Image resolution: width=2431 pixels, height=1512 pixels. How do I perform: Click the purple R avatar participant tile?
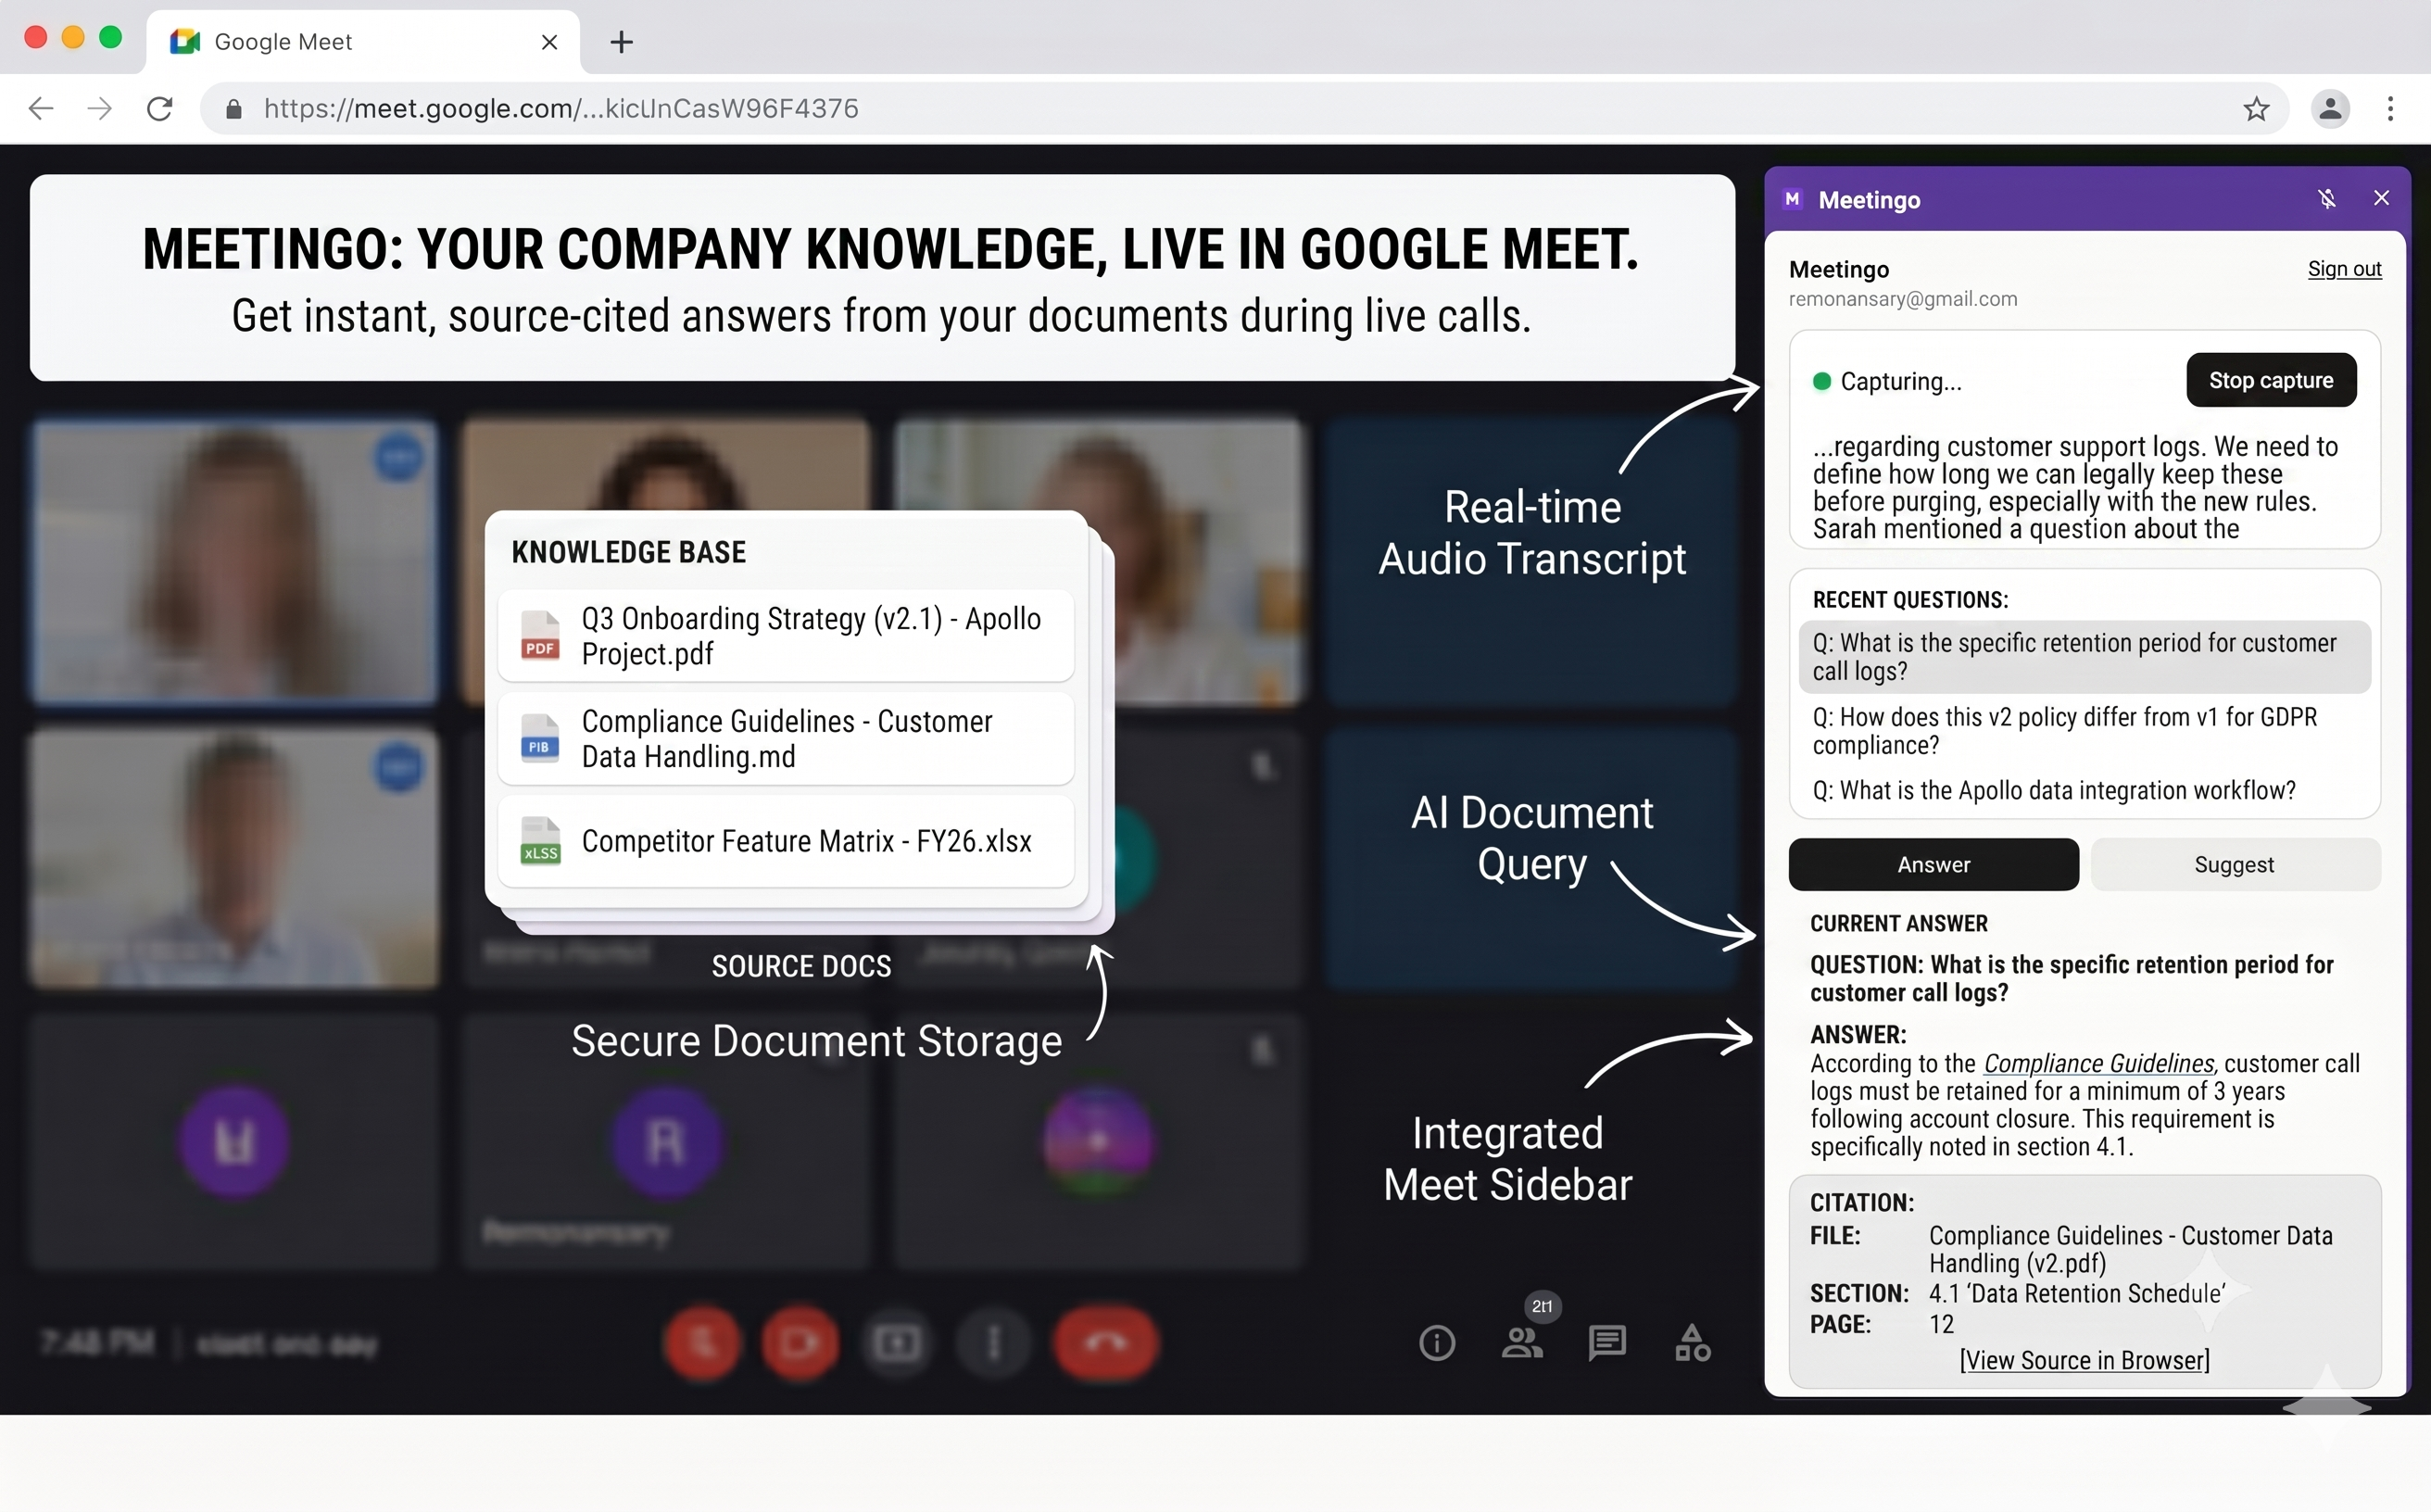pyautogui.click(x=666, y=1141)
